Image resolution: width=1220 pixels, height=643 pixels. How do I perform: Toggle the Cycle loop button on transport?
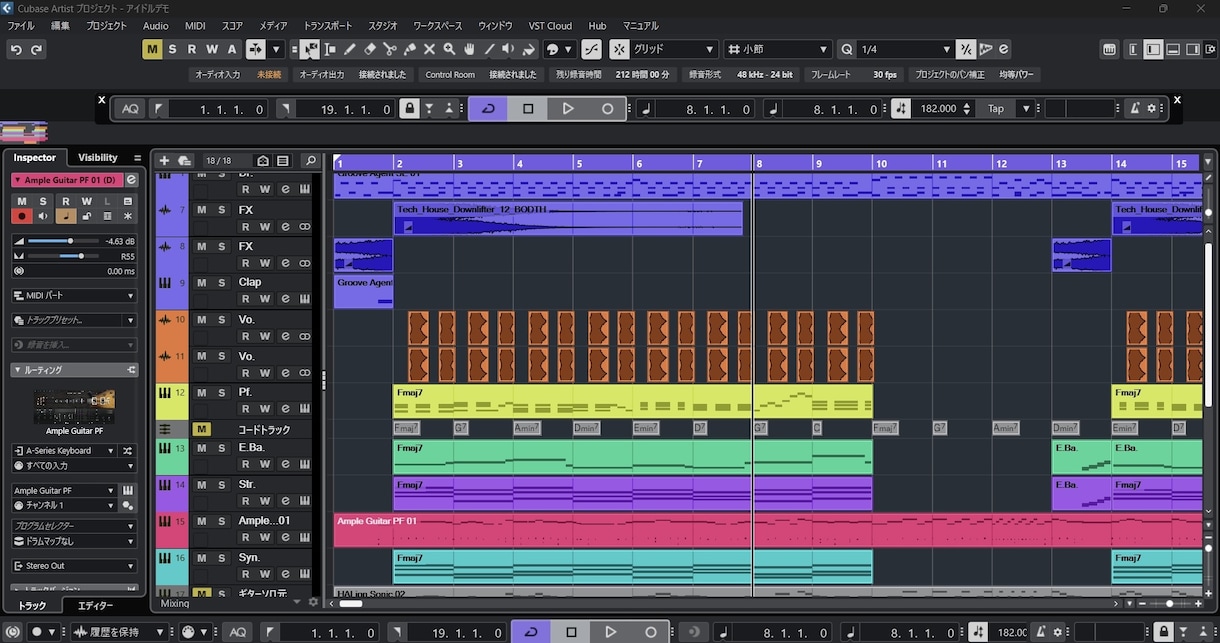488,109
